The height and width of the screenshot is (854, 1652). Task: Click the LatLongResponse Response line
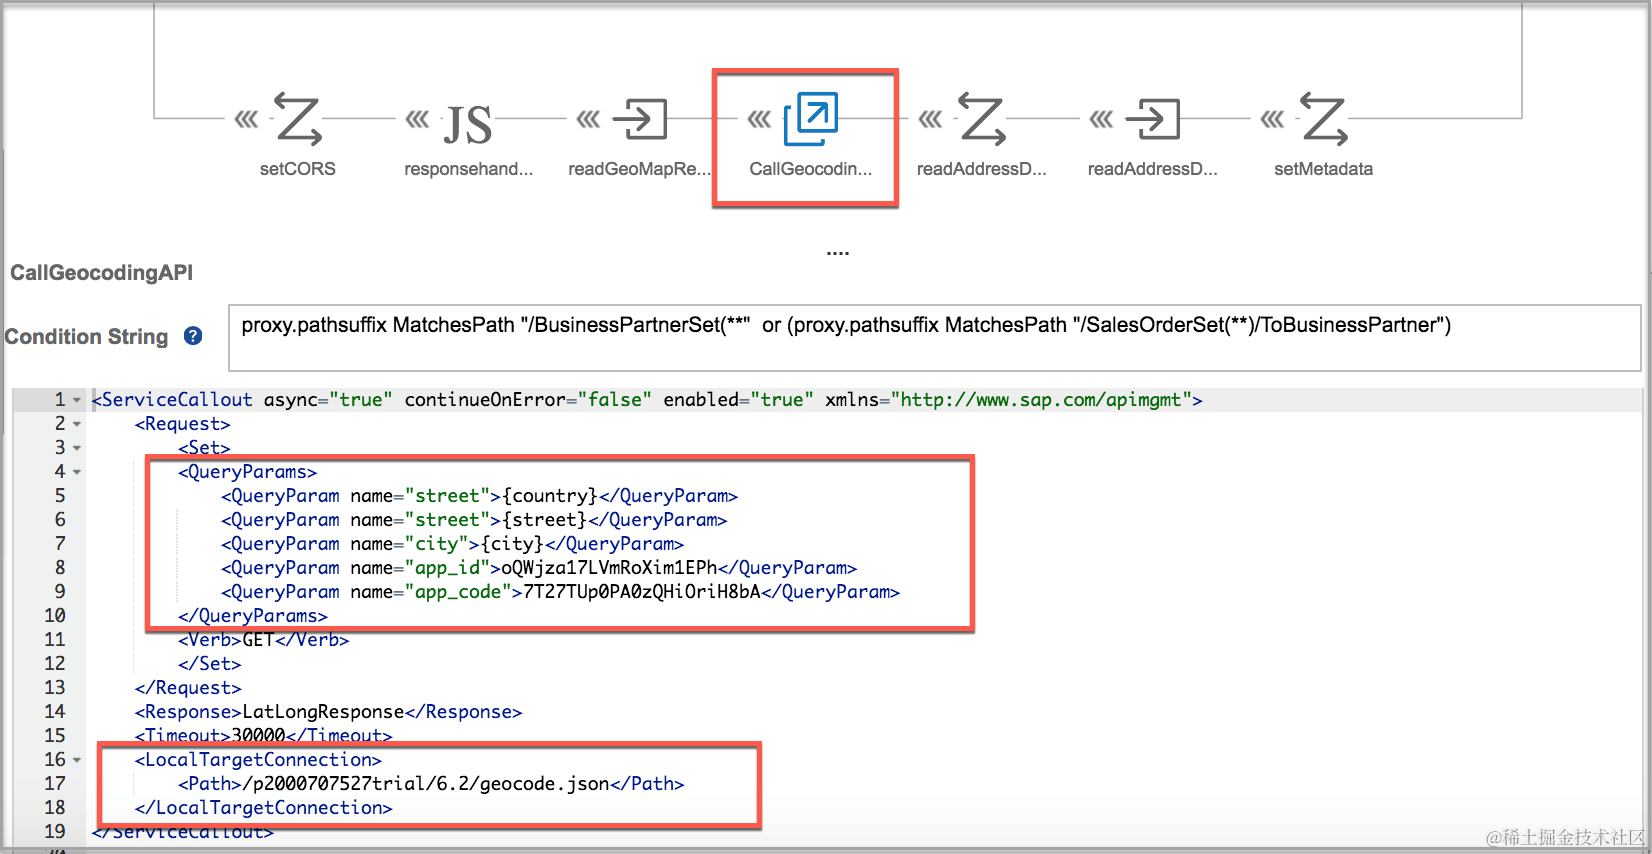(329, 712)
